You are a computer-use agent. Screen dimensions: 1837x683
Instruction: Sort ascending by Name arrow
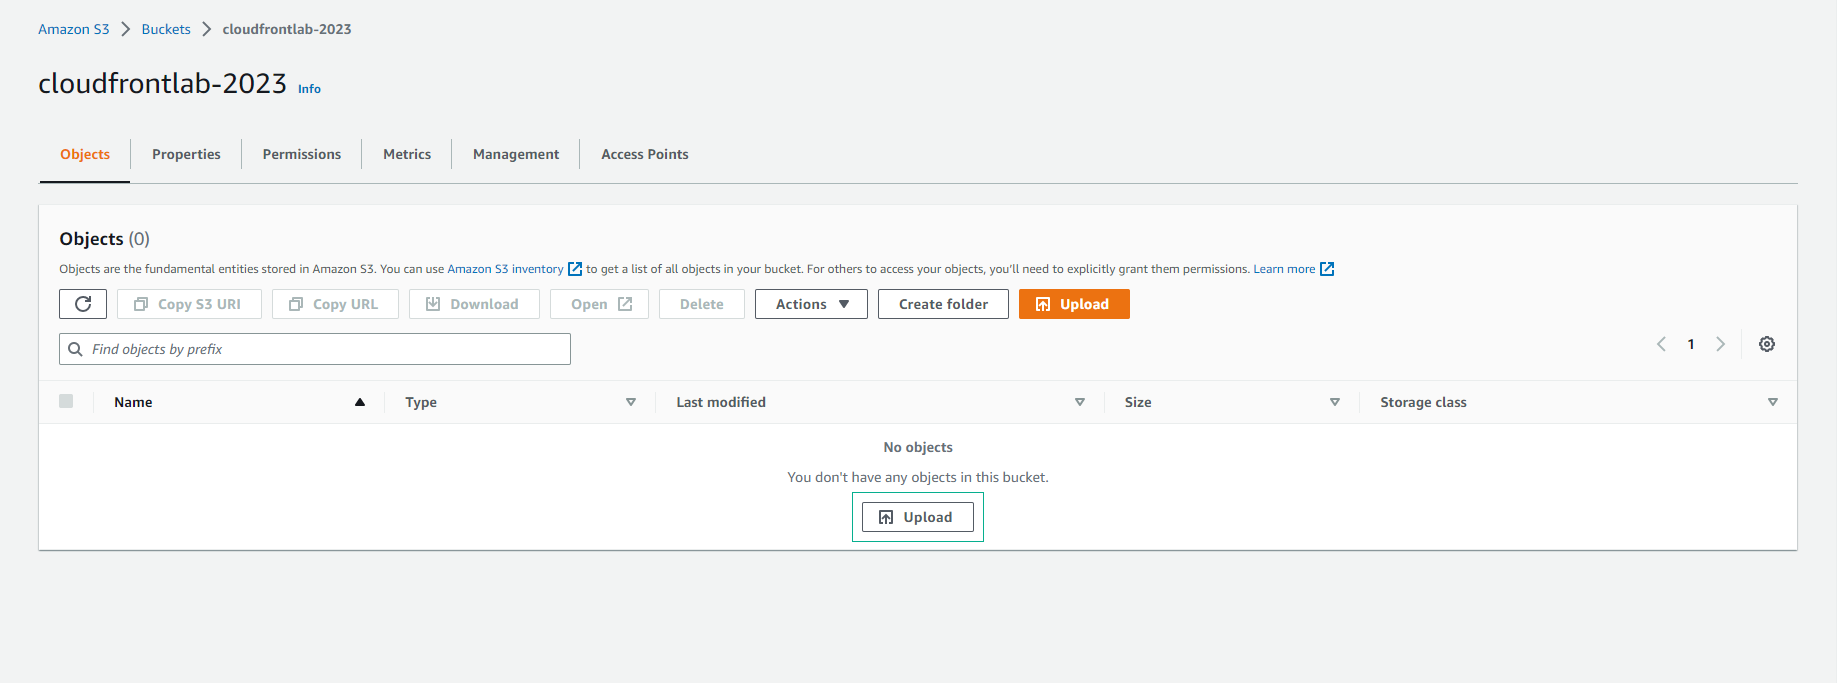360,402
